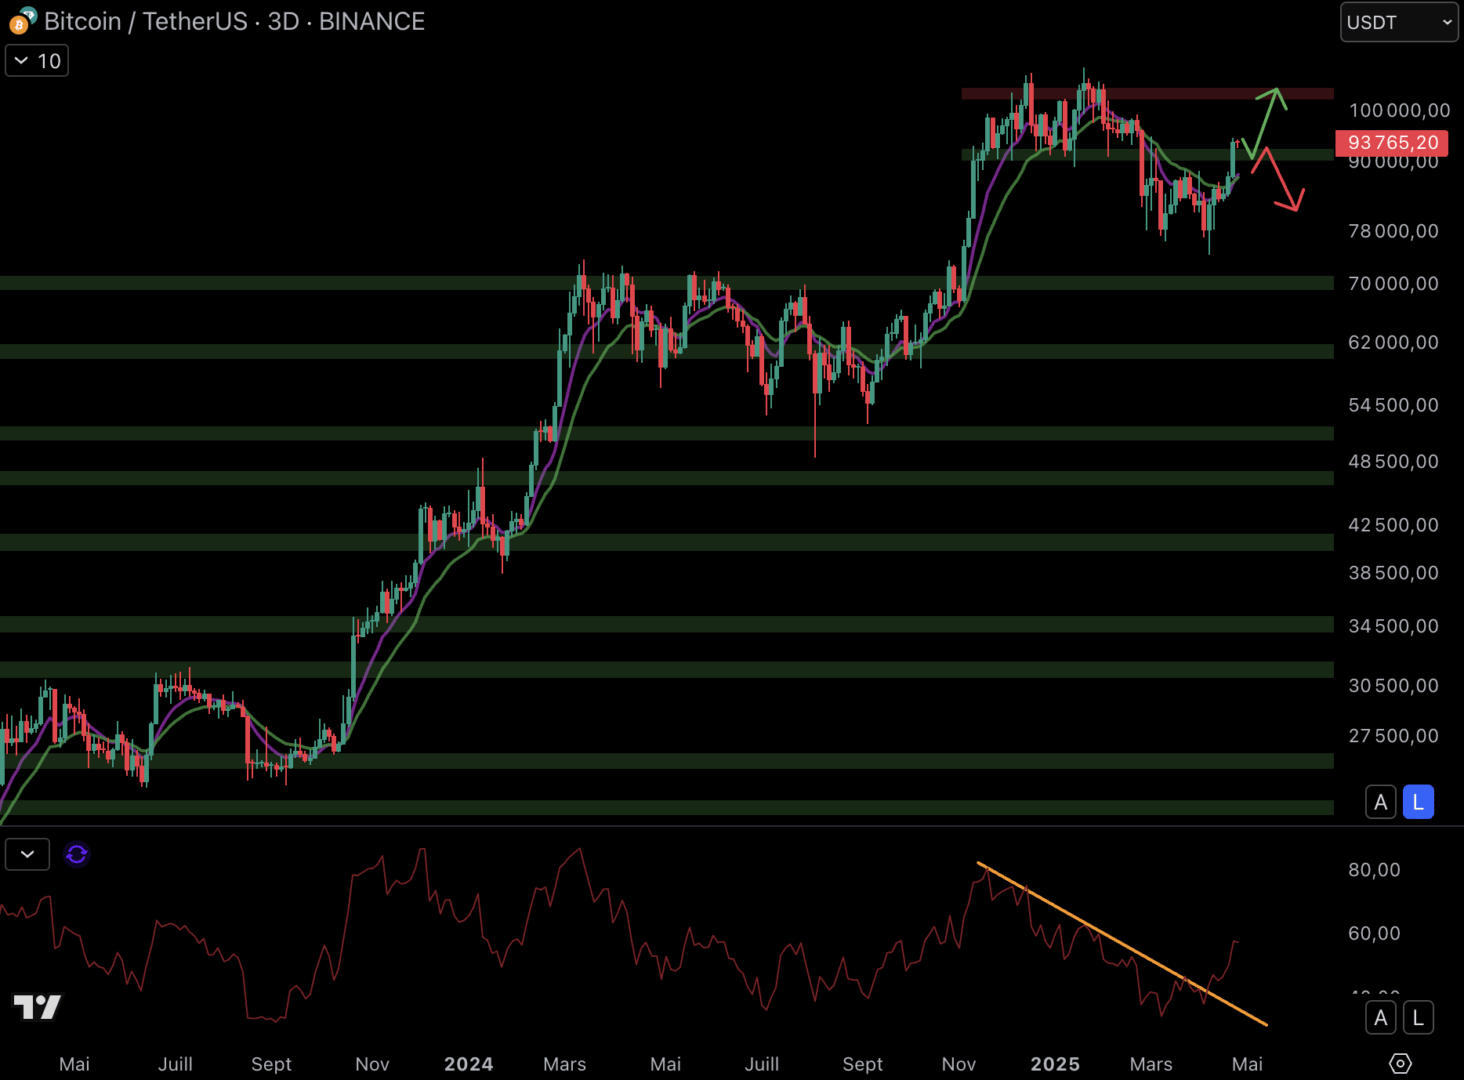Click the TradingView logo watermark
The height and width of the screenshot is (1080, 1464).
coord(37,1006)
